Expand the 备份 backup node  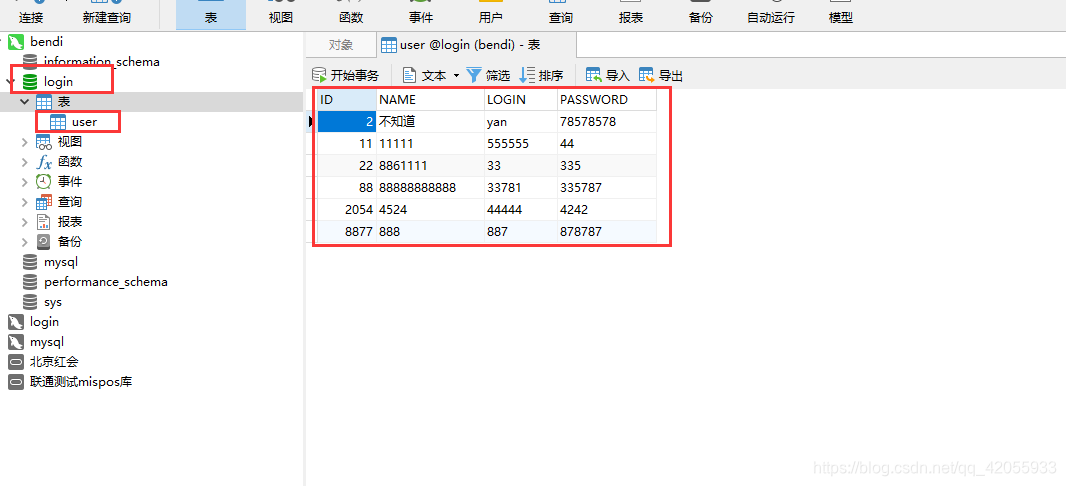point(24,241)
